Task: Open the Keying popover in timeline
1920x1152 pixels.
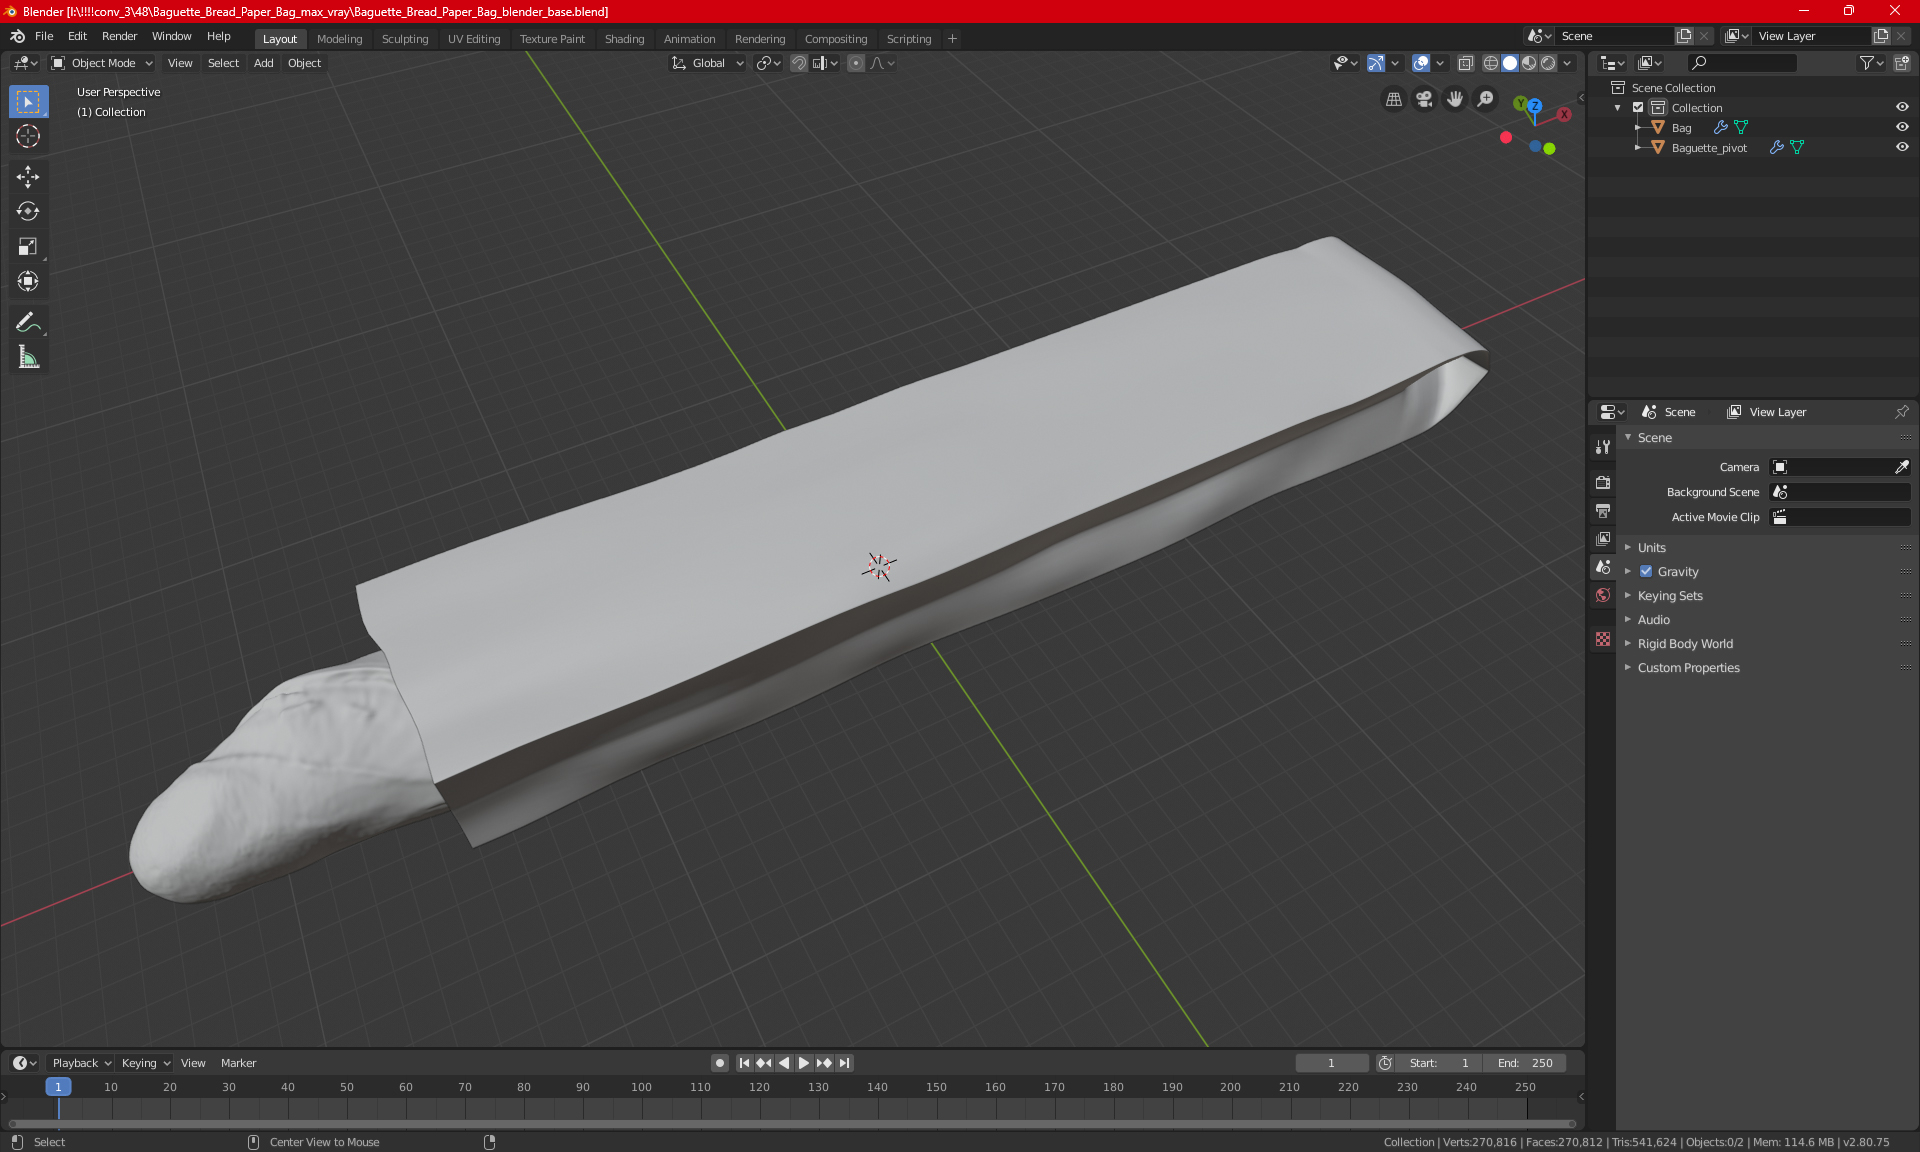Action: coord(145,1063)
